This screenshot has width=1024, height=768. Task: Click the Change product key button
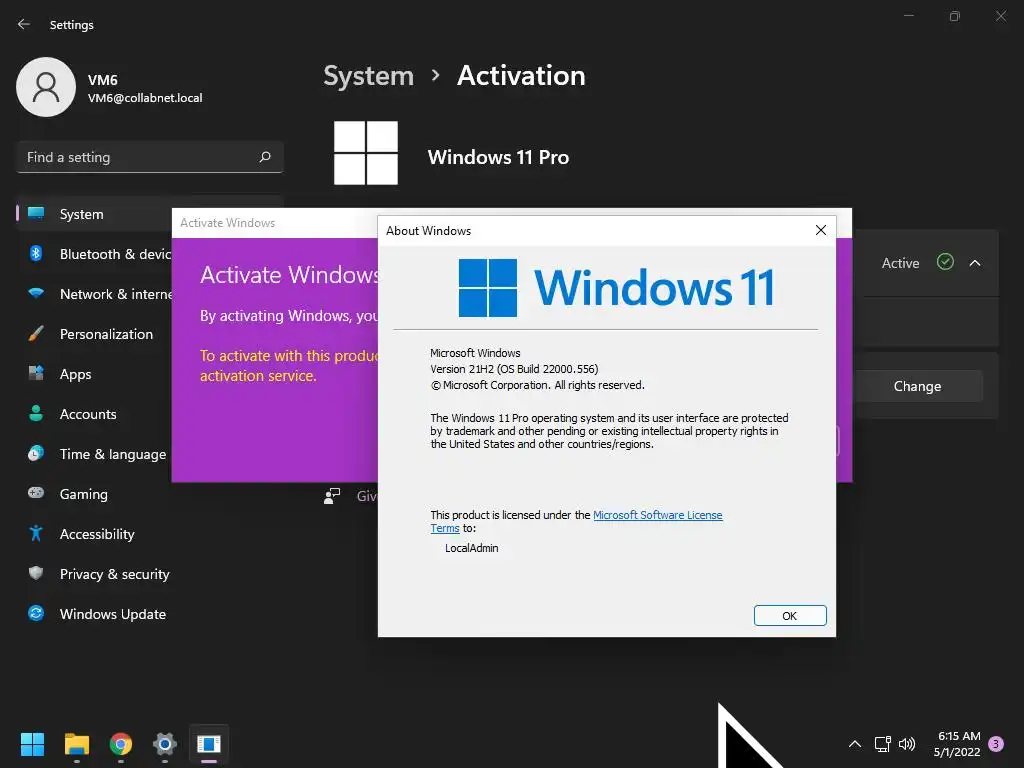pos(917,386)
